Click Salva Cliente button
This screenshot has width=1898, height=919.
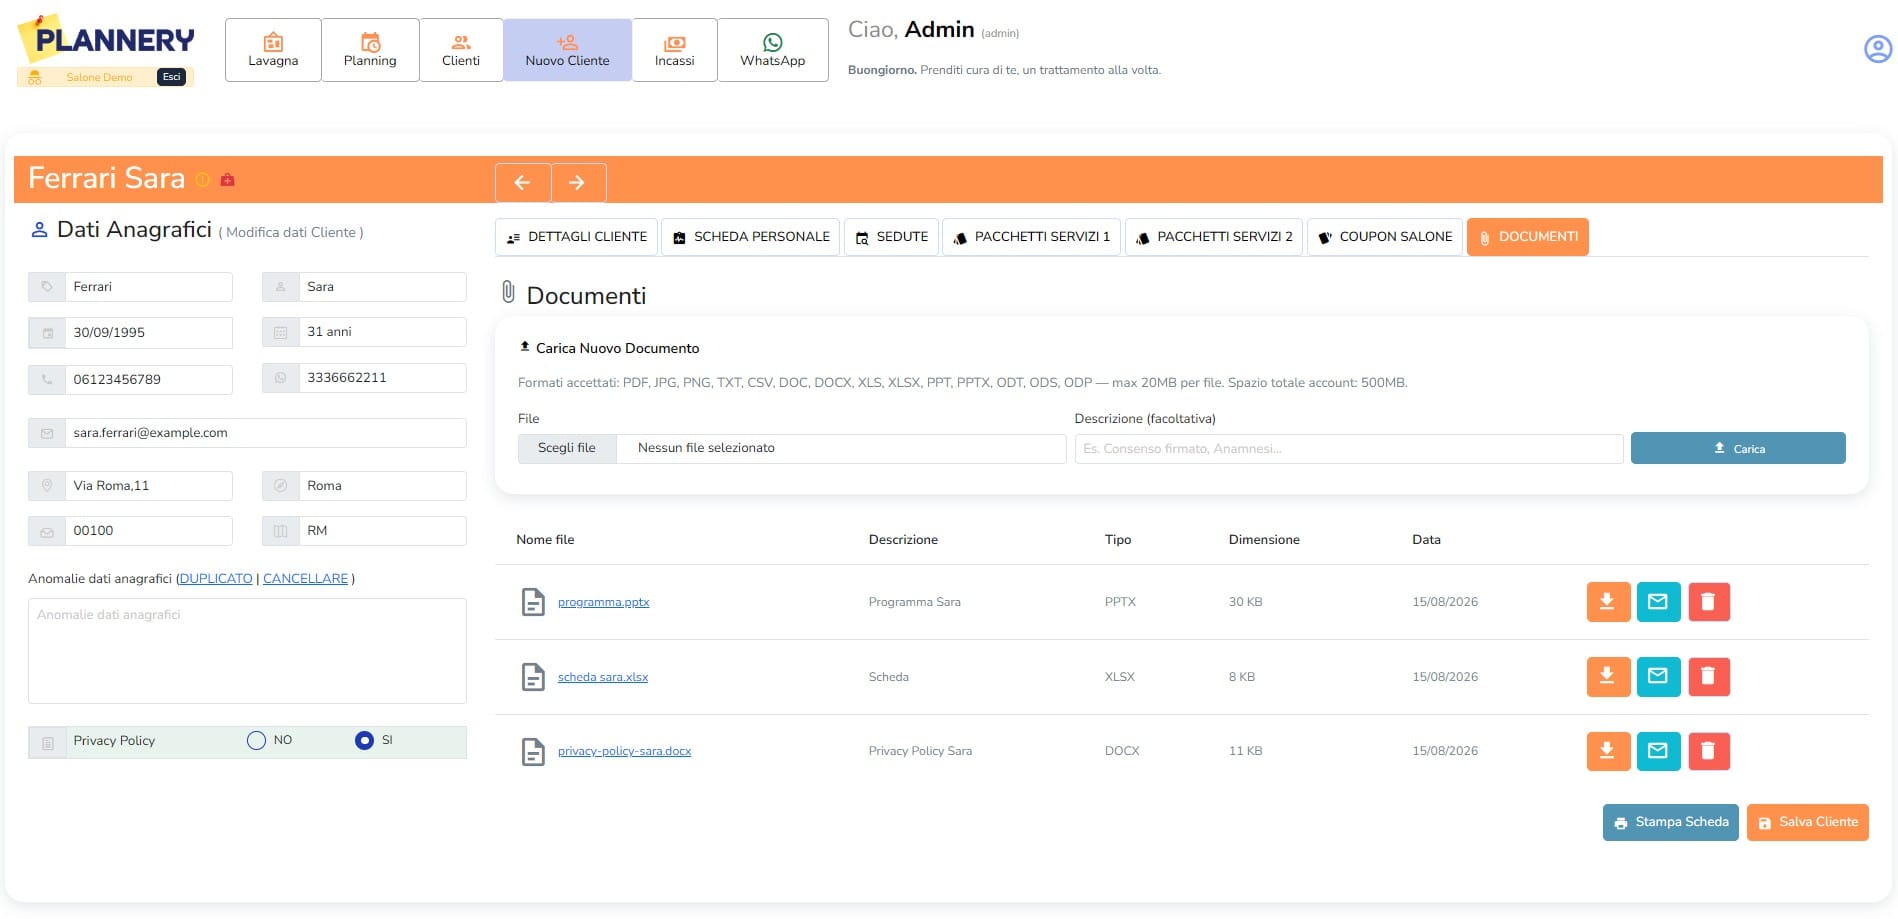point(1807,822)
